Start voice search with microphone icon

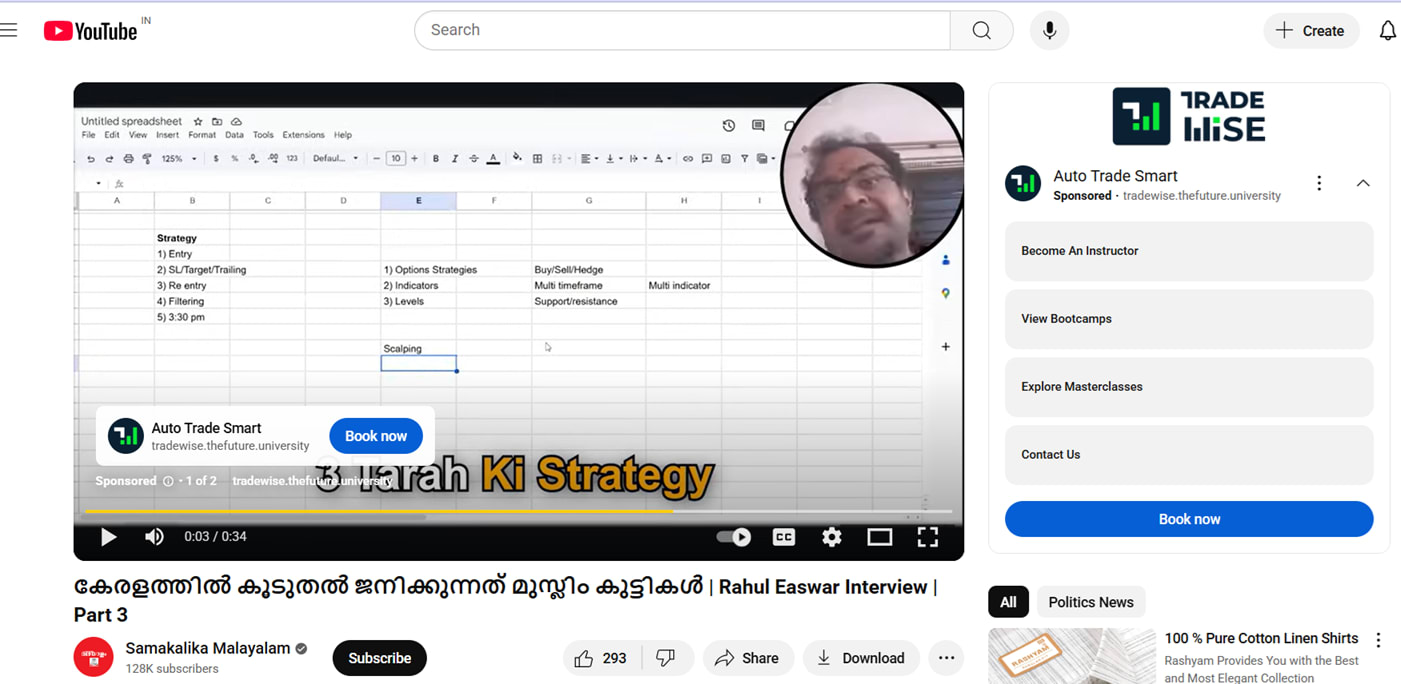point(1049,30)
